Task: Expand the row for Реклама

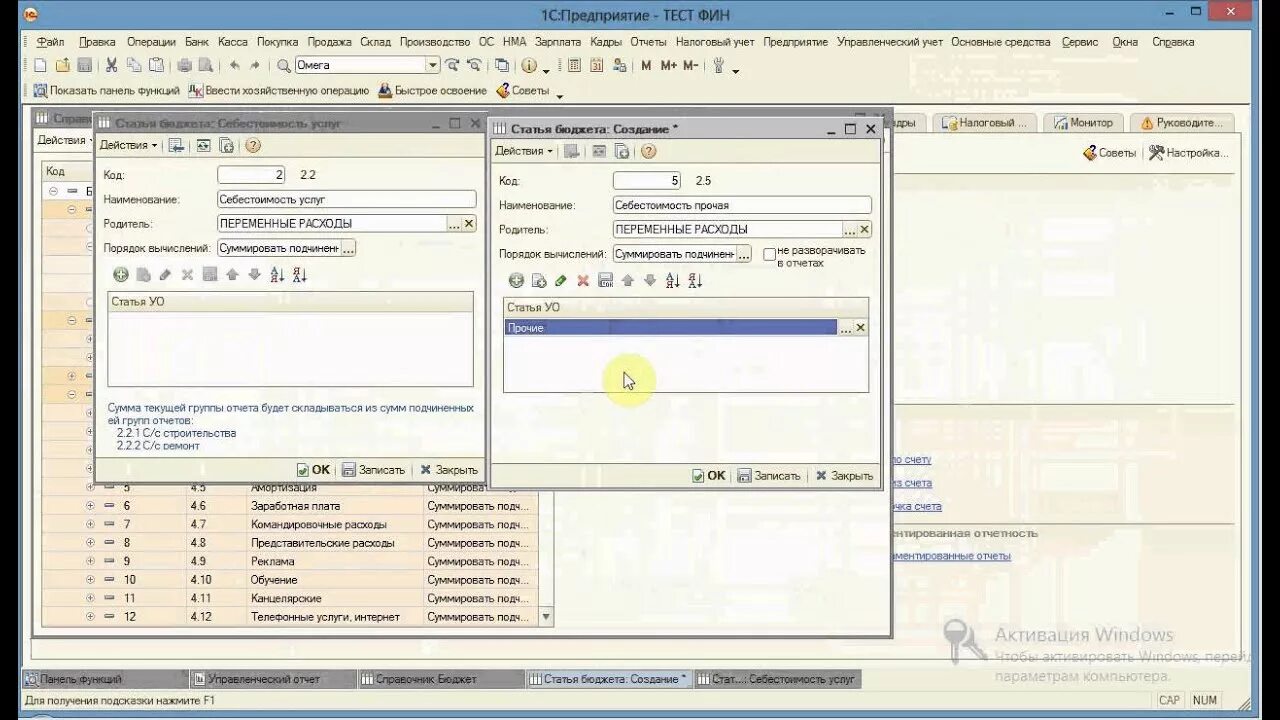Action: point(90,561)
